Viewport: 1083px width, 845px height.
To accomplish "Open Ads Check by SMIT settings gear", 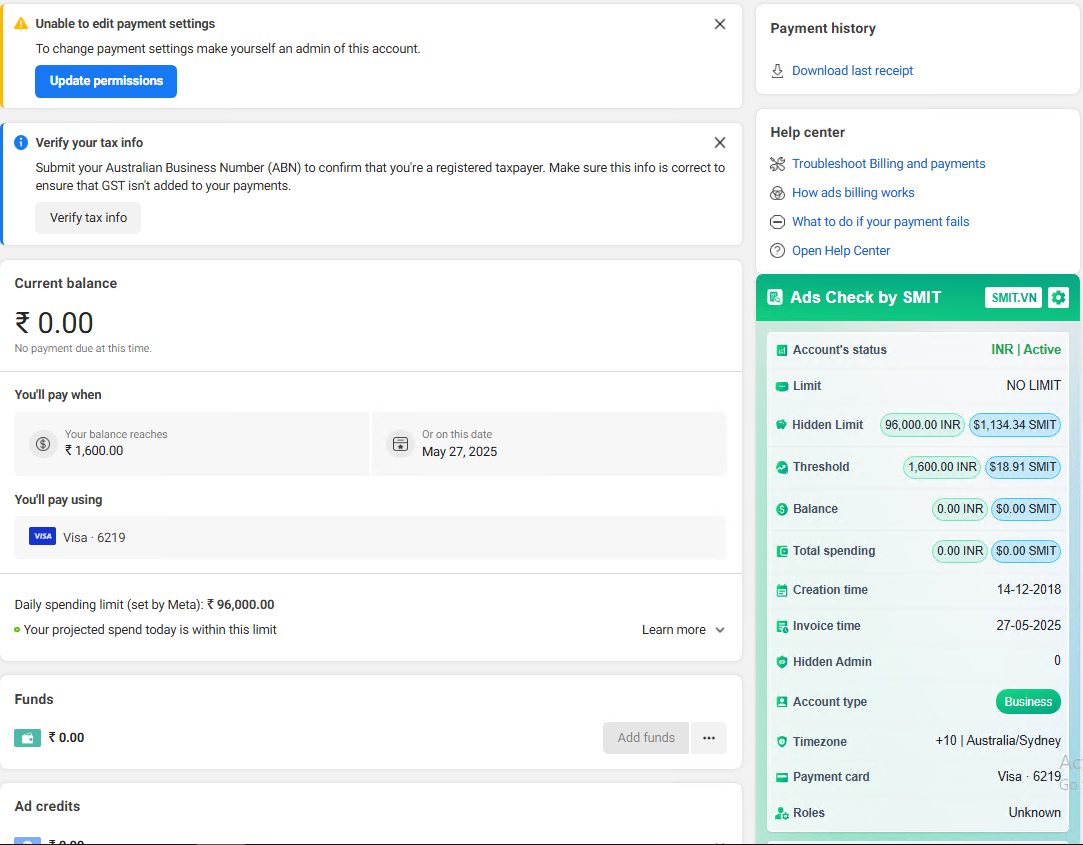I will (1058, 298).
